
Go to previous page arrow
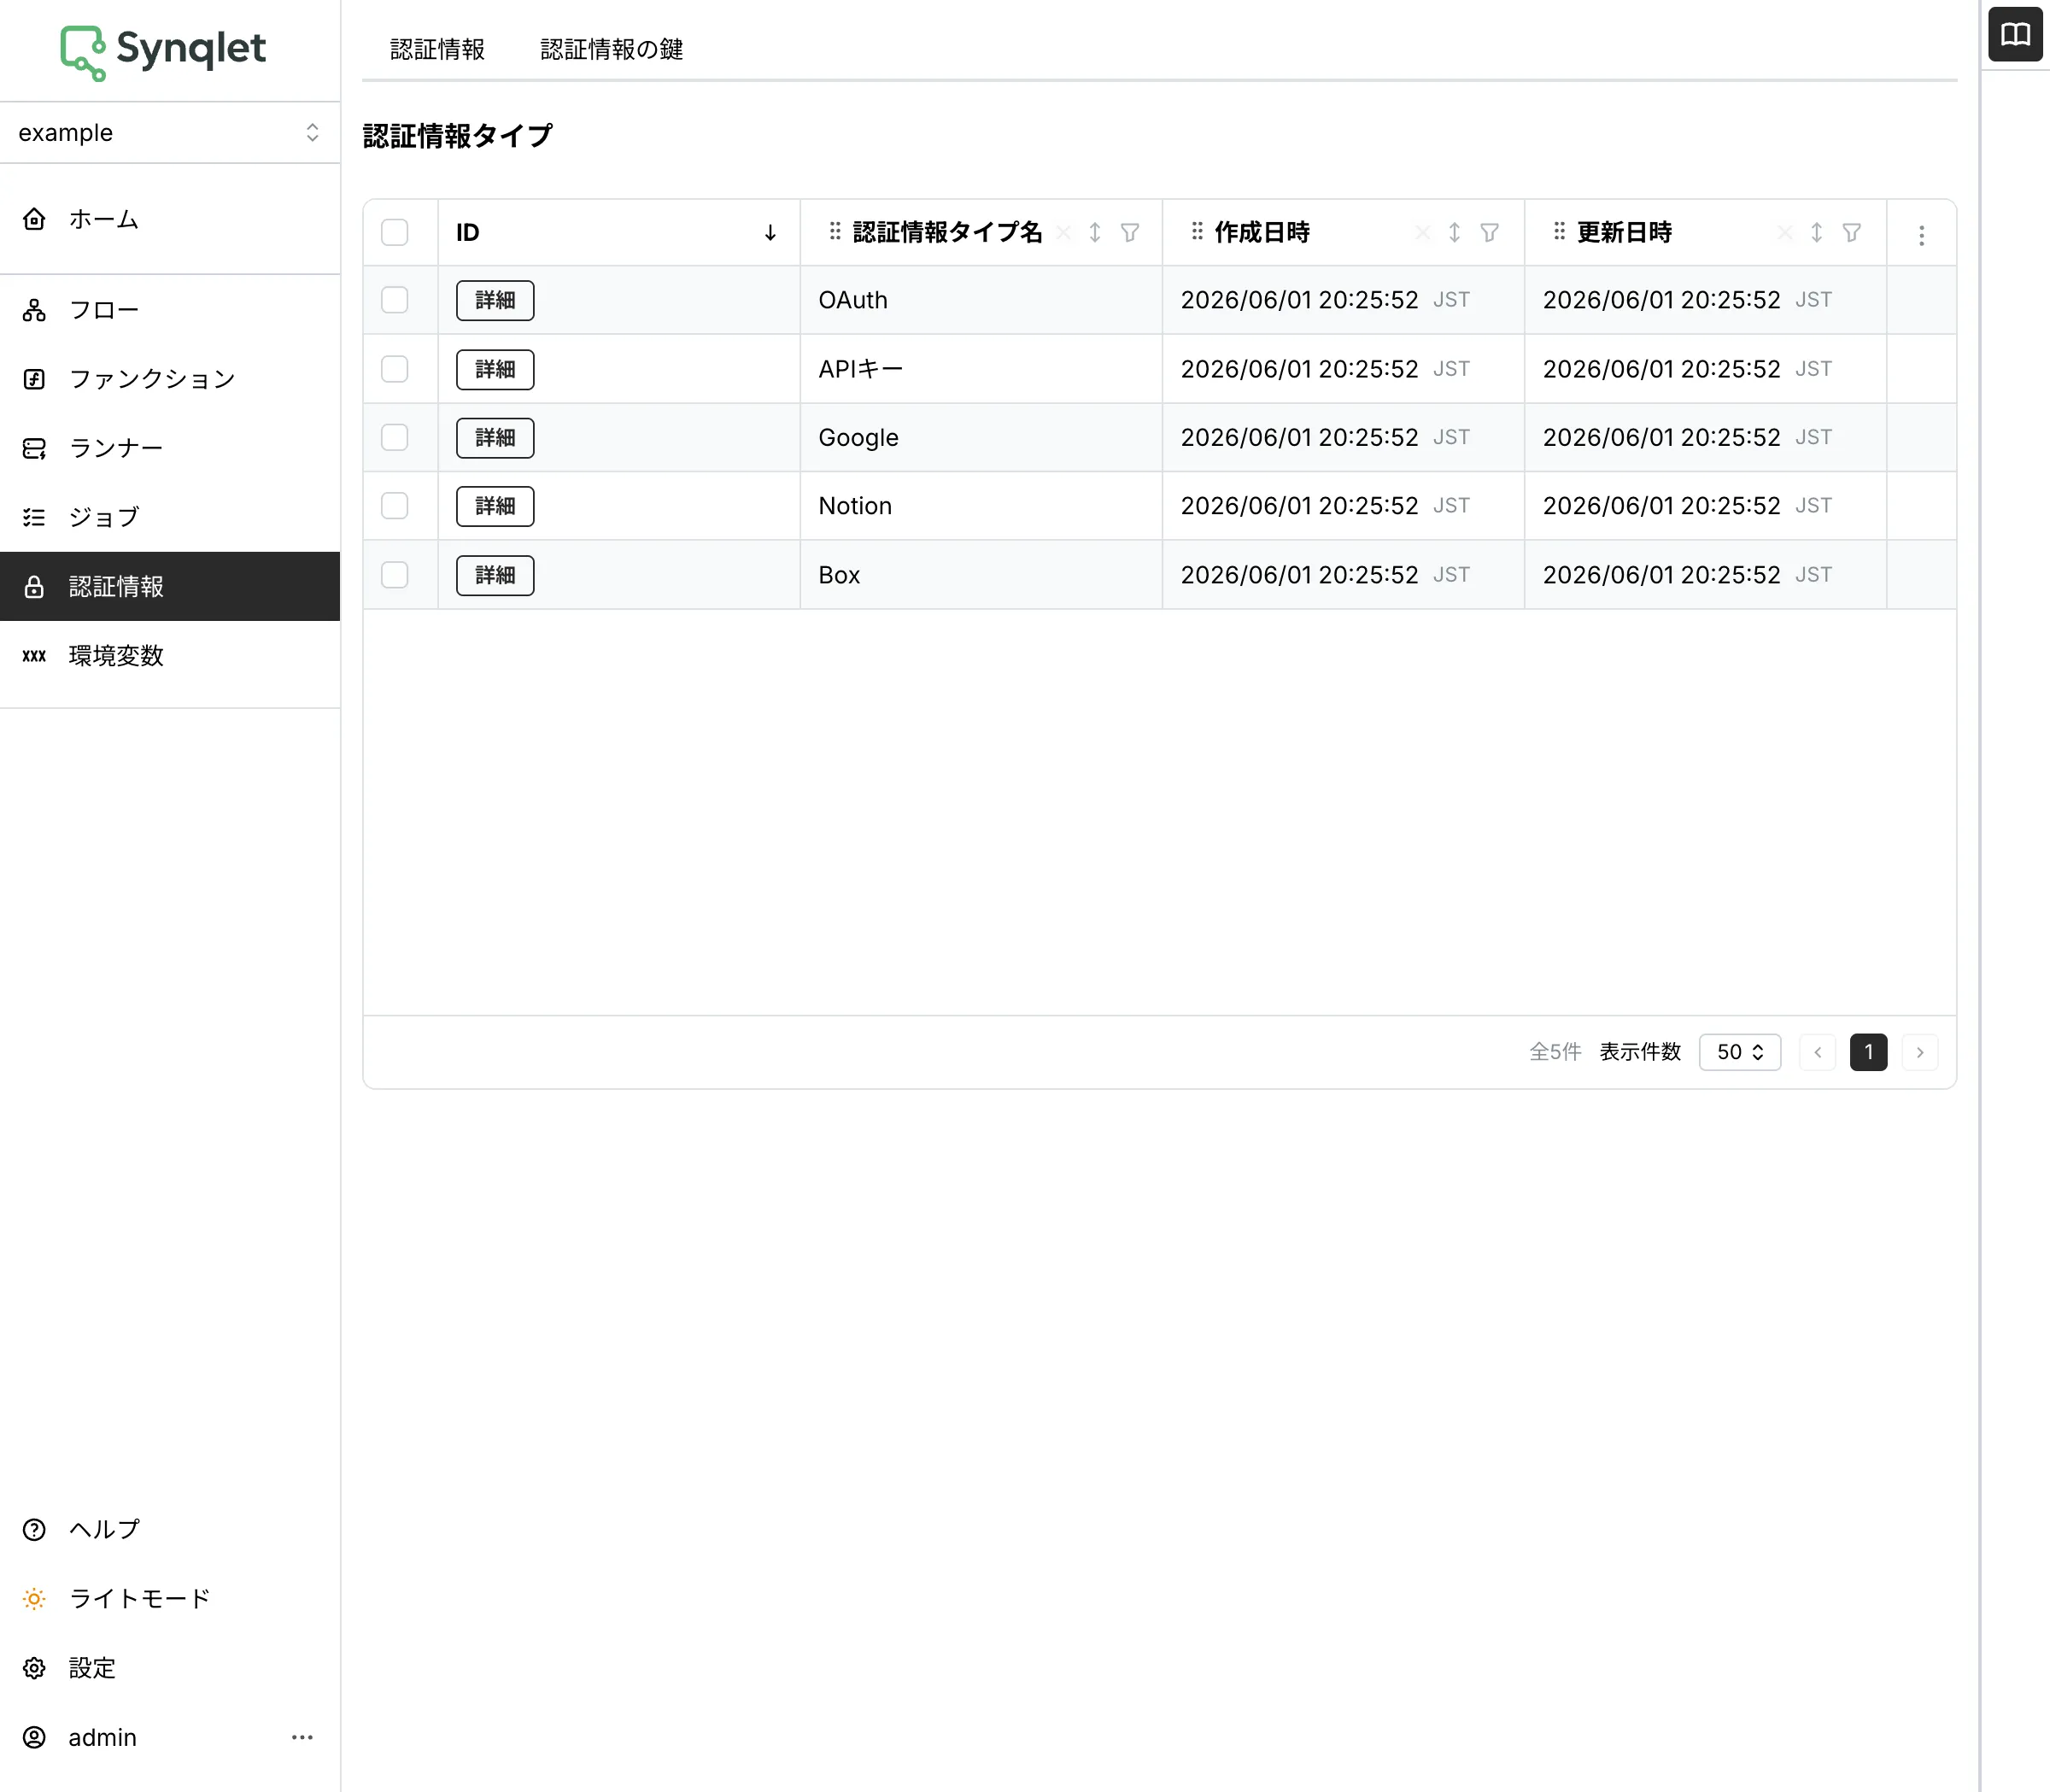click(1817, 1052)
